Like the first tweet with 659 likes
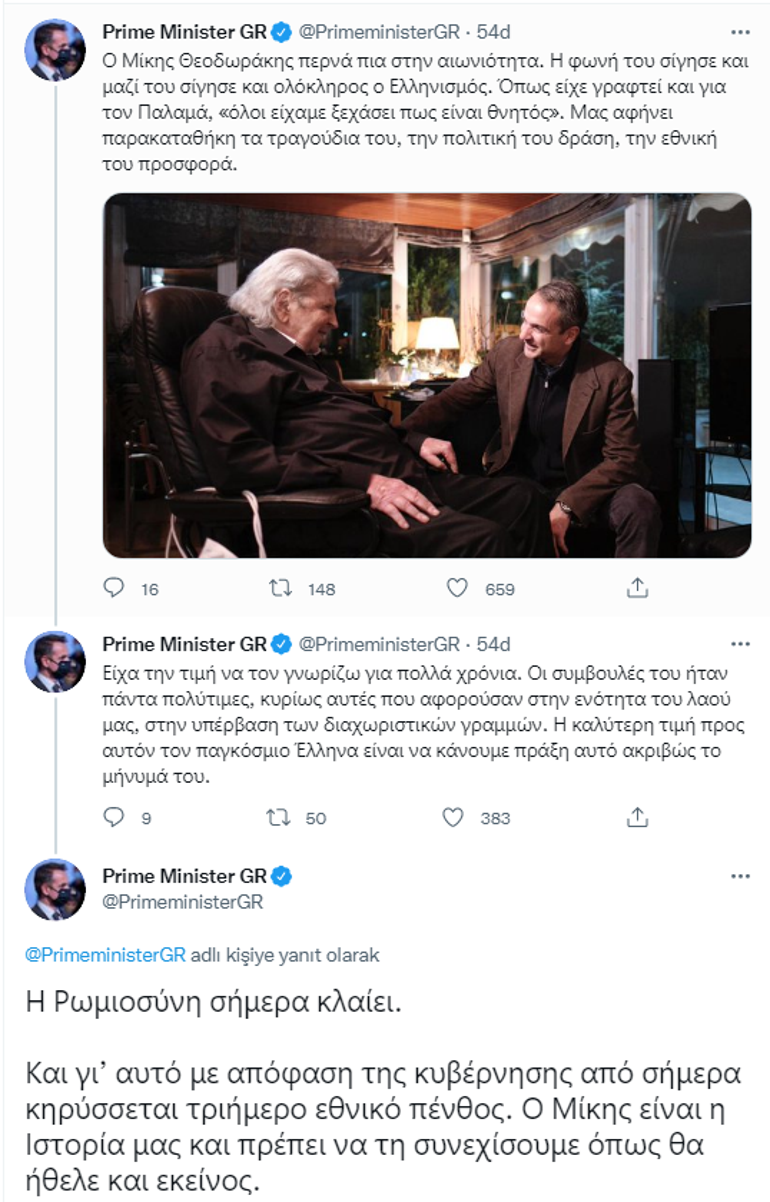Screen dimensions: 770x1202 tap(457, 589)
